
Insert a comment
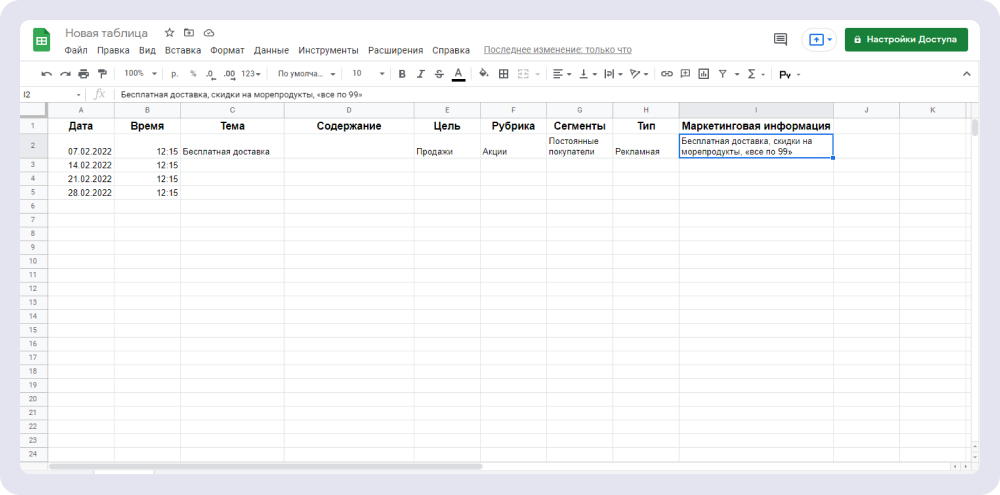686,74
